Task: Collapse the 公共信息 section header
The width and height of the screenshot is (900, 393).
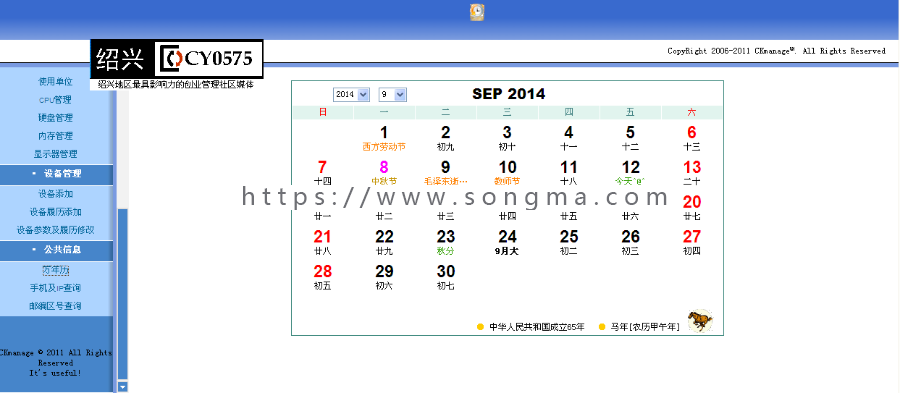Action: point(56,250)
